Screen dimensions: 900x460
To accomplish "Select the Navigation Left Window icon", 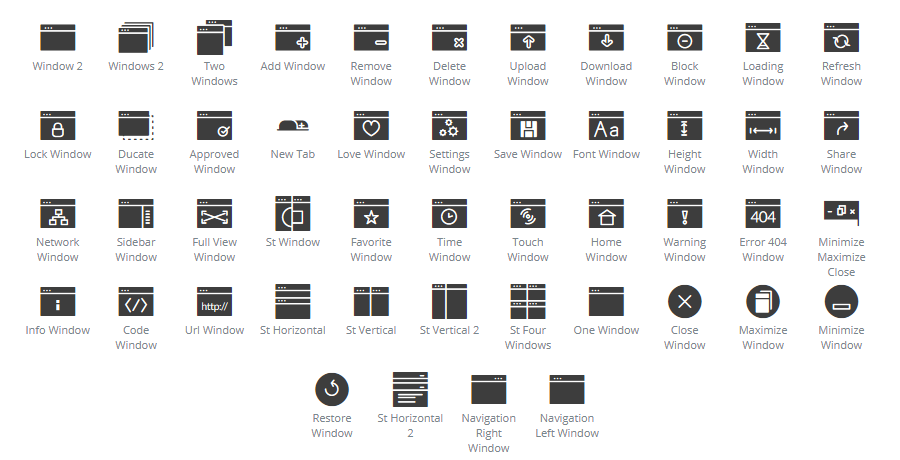I will [x=567, y=390].
